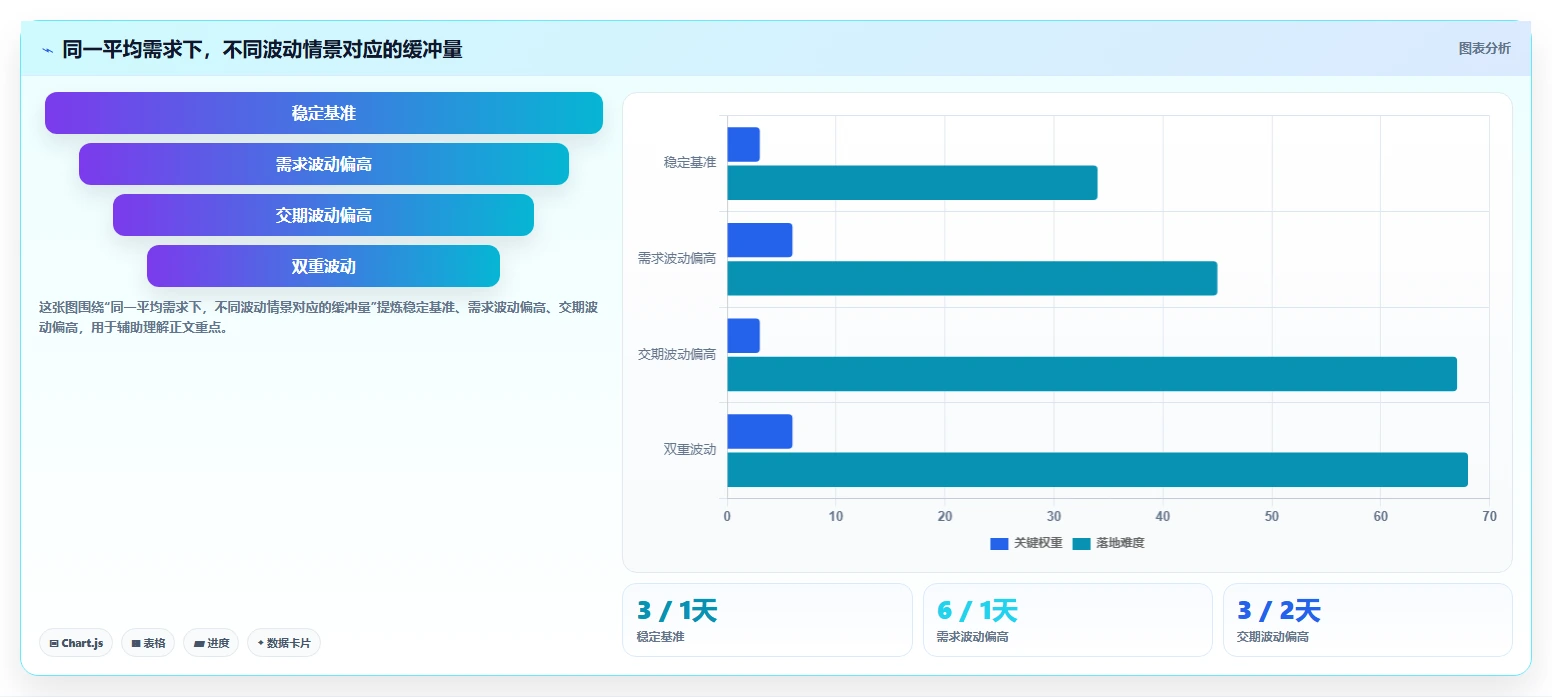1552x697 pixels.
Task: Click the 交期波动偏高 blue 关键权重 bar
Action: [x=743, y=336]
